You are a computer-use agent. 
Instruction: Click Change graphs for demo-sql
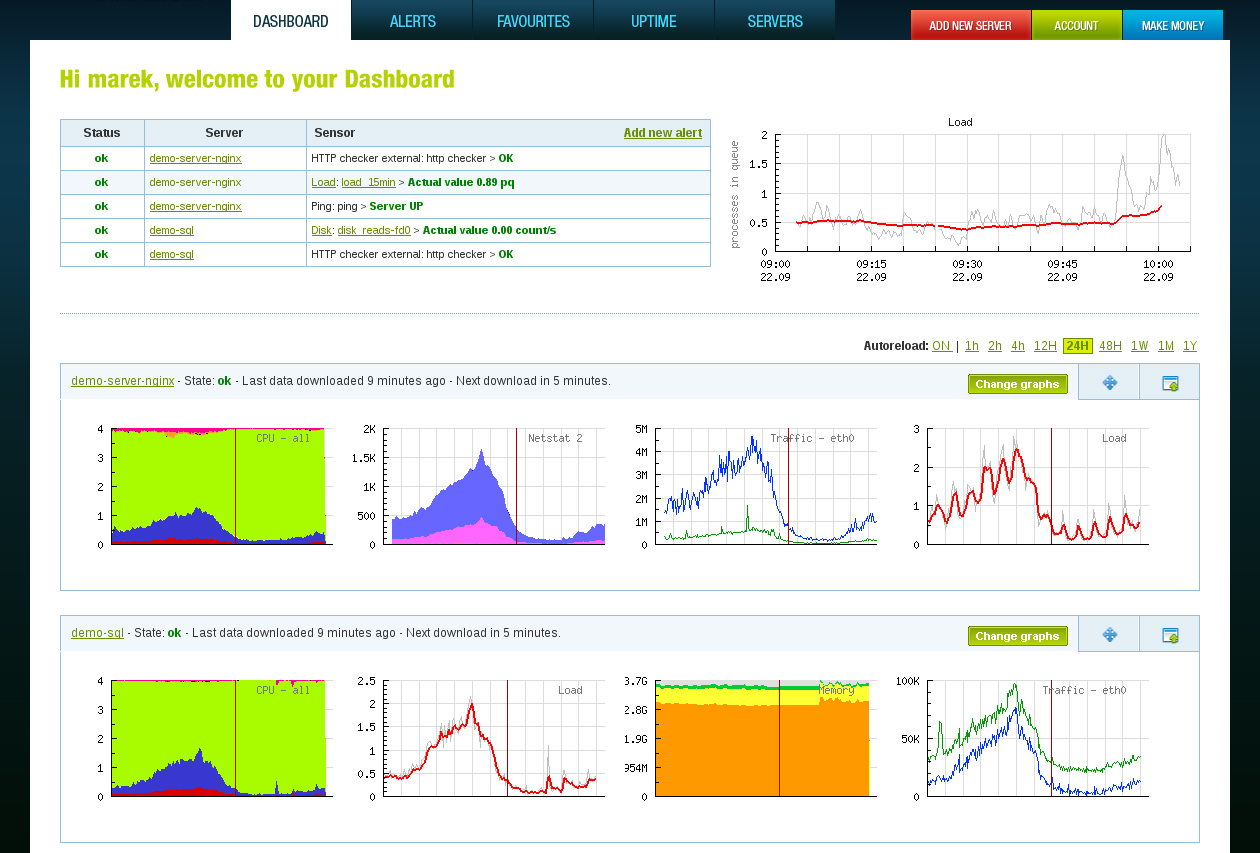pyautogui.click(x=1017, y=636)
